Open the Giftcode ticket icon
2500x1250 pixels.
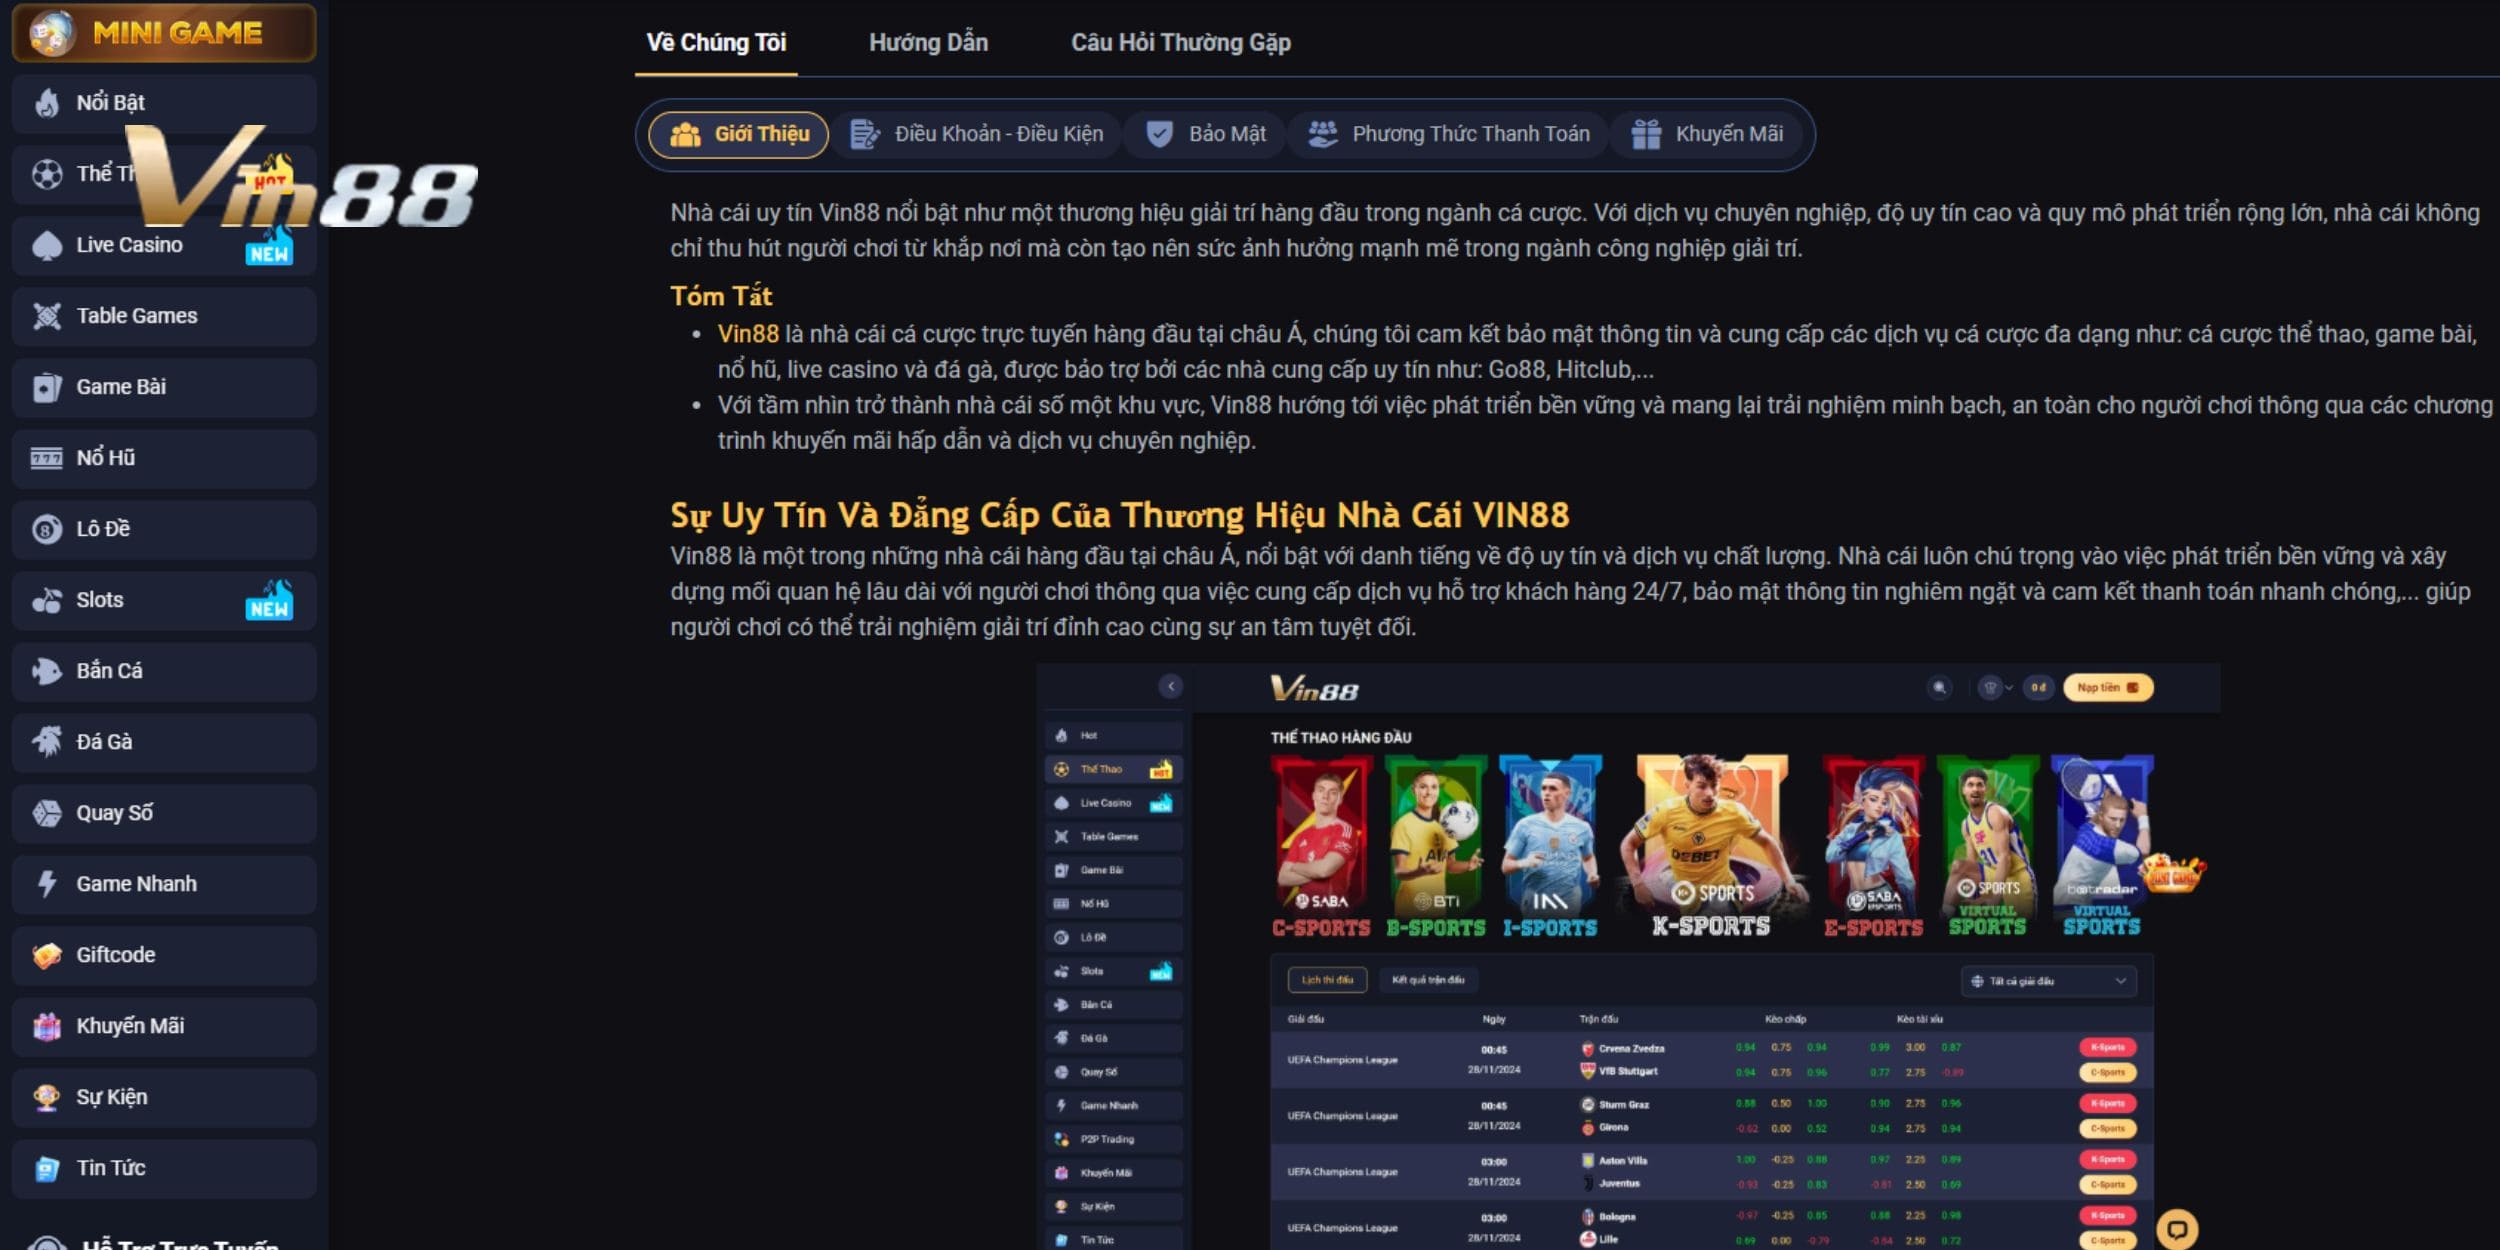point(47,955)
